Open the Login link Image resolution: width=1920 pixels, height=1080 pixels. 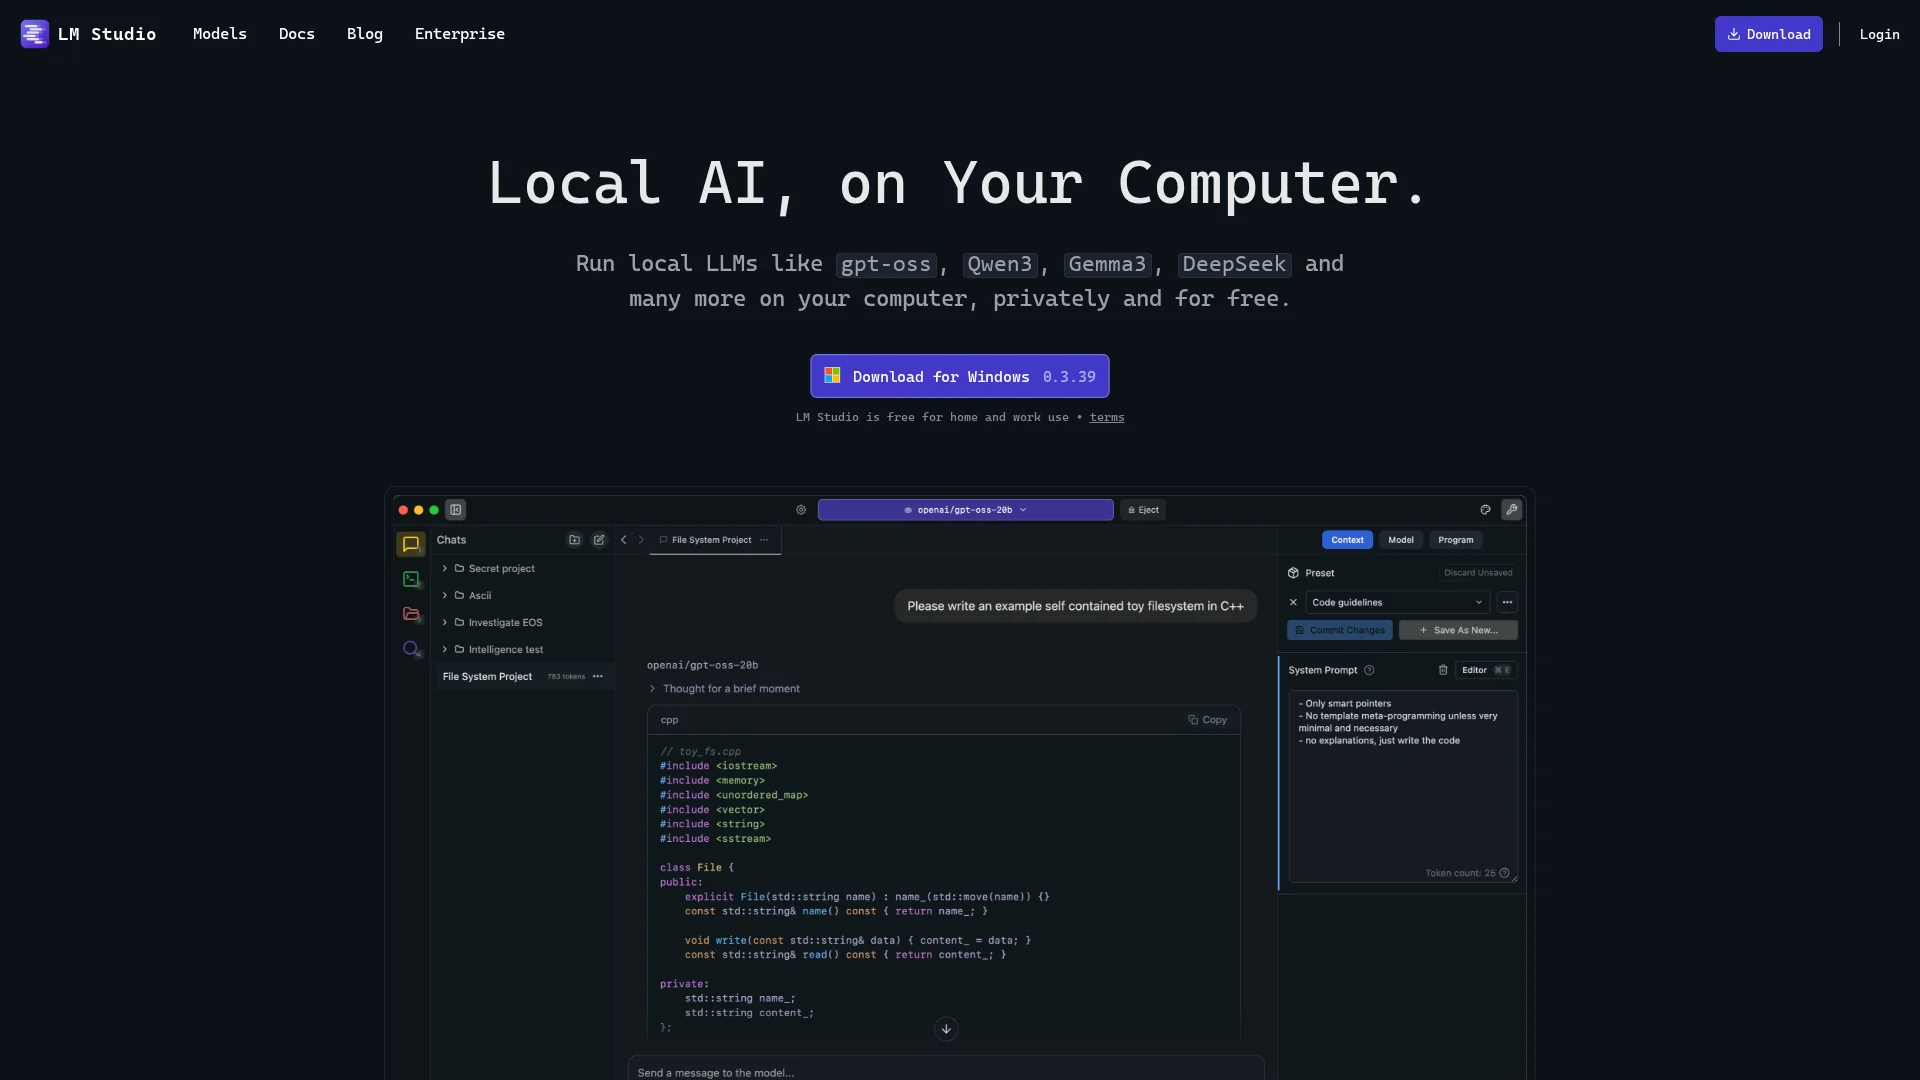click(x=1880, y=34)
